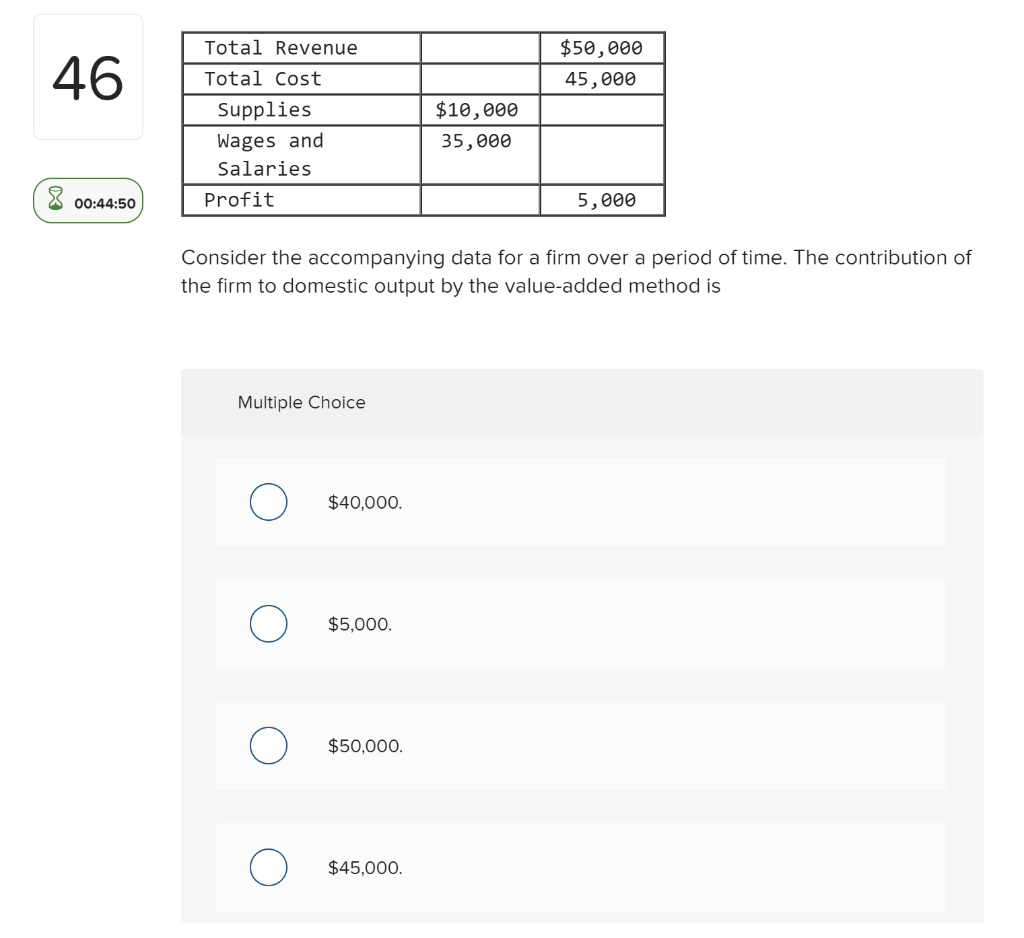Click the $40,000 answer row
The image size is (1024, 938).
tap(580, 502)
